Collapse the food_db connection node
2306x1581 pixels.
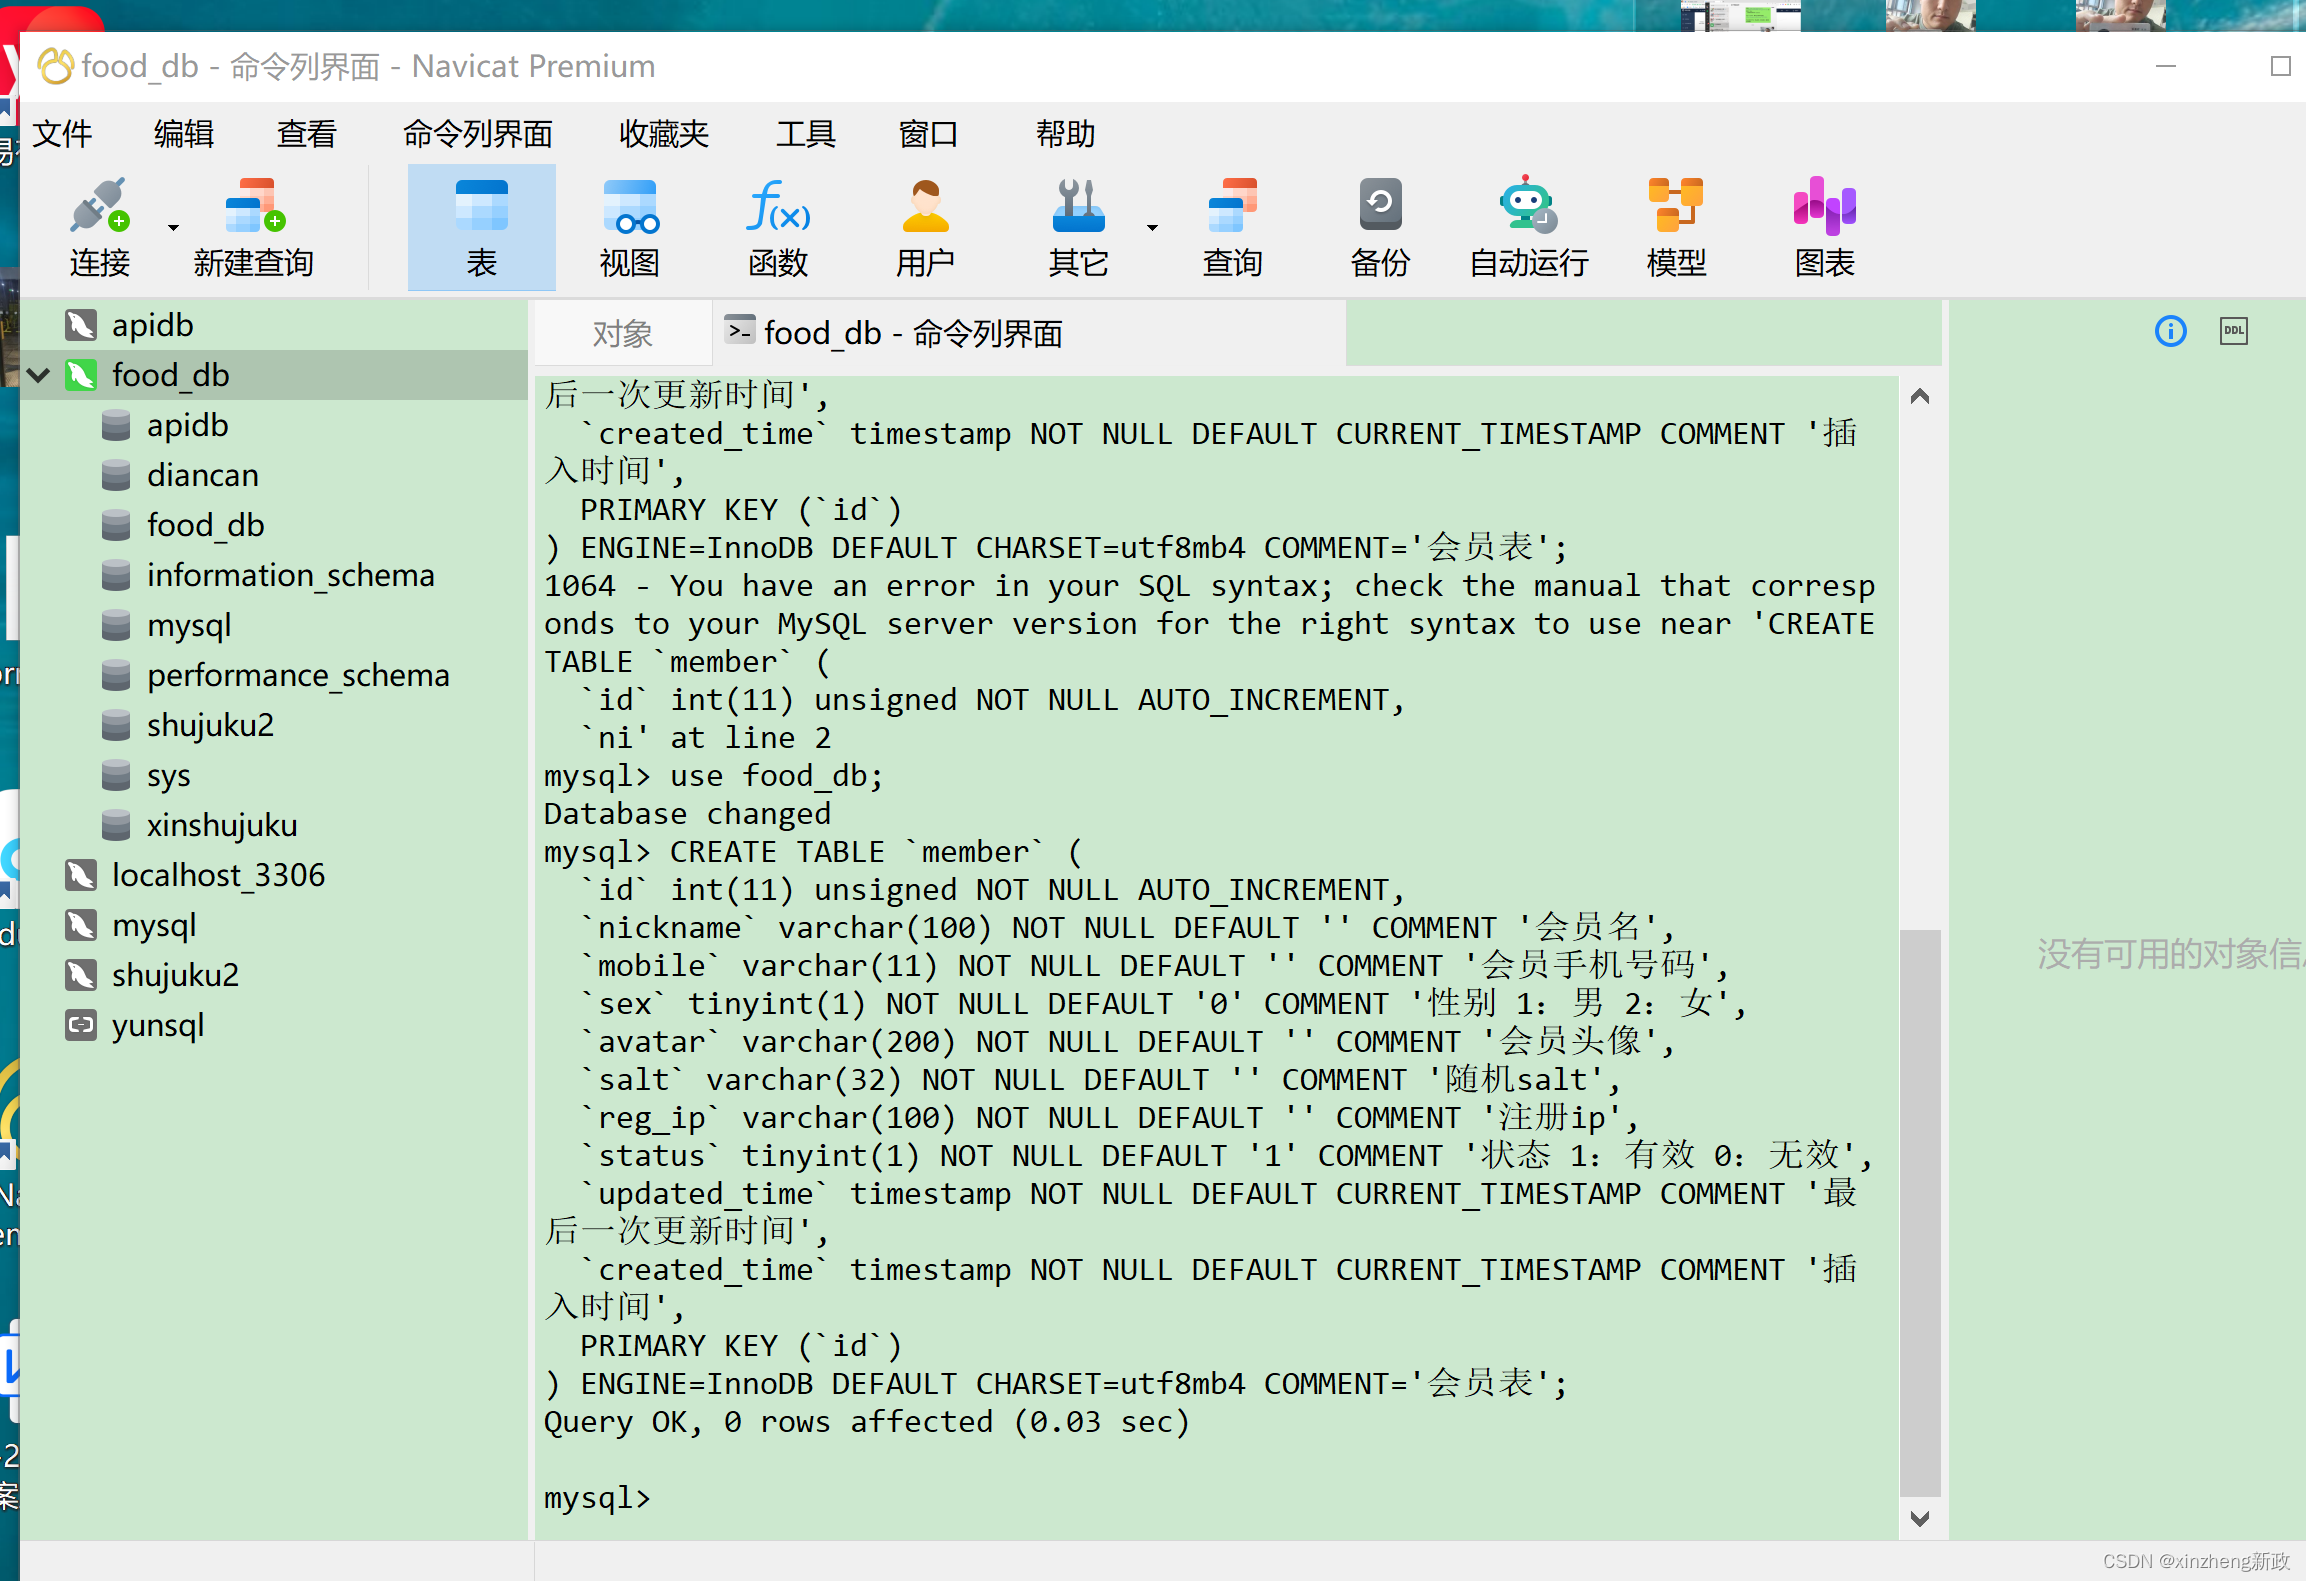tap(38, 375)
